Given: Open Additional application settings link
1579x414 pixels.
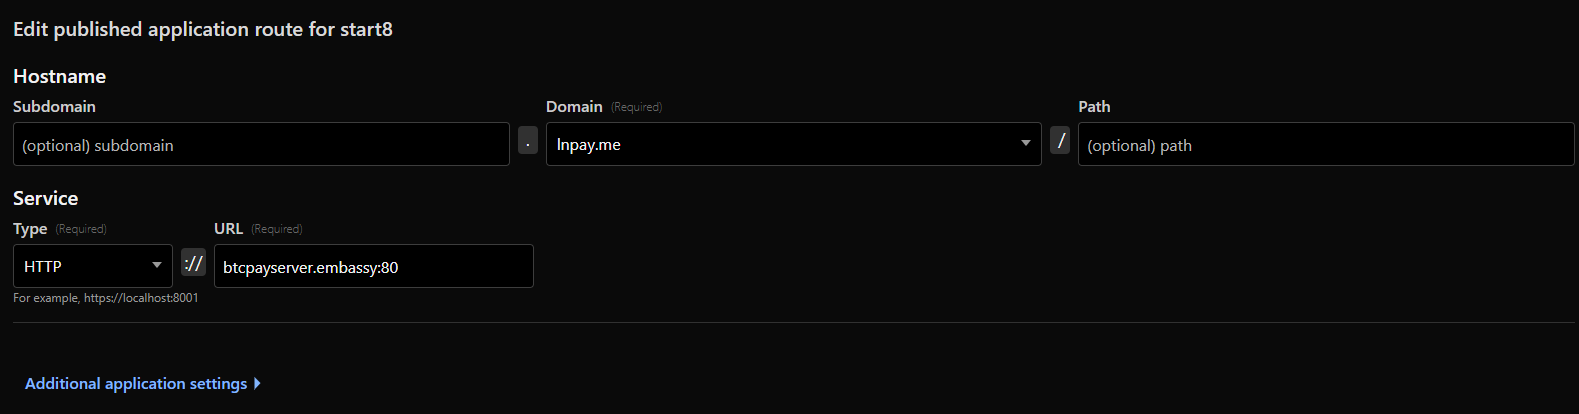Looking at the screenshot, I should pyautogui.click(x=136, y=384).
